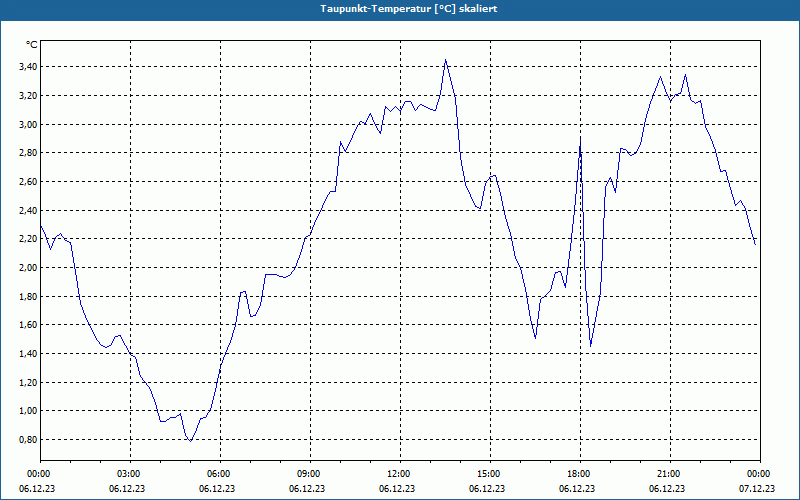Image resolution: width=800 pixels, height=500 pixels.
Task: Select the 3,20 y-axis label
Action: [28, 95]
